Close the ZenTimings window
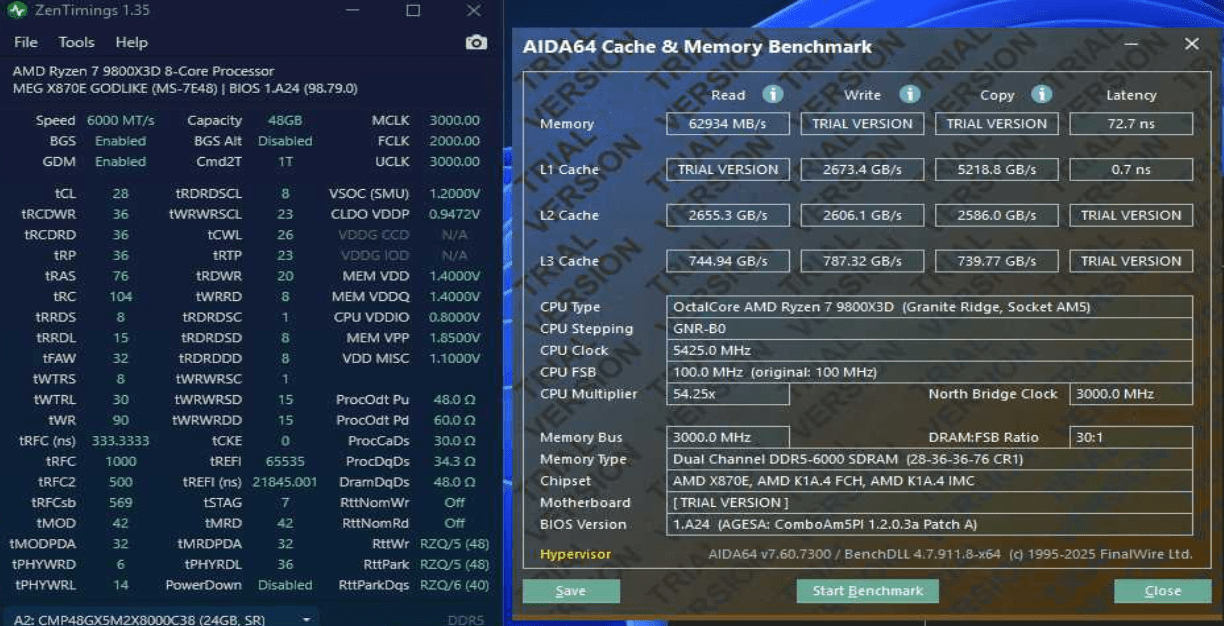This screenshot has height=626, width=1224. tap(474, 11)
